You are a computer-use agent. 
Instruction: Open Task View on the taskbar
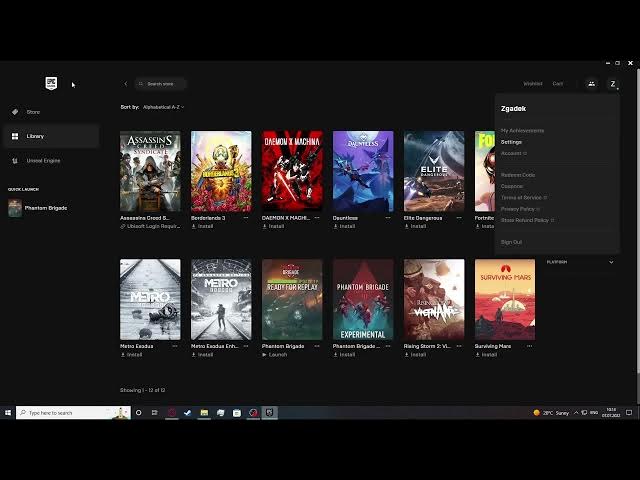155,413
